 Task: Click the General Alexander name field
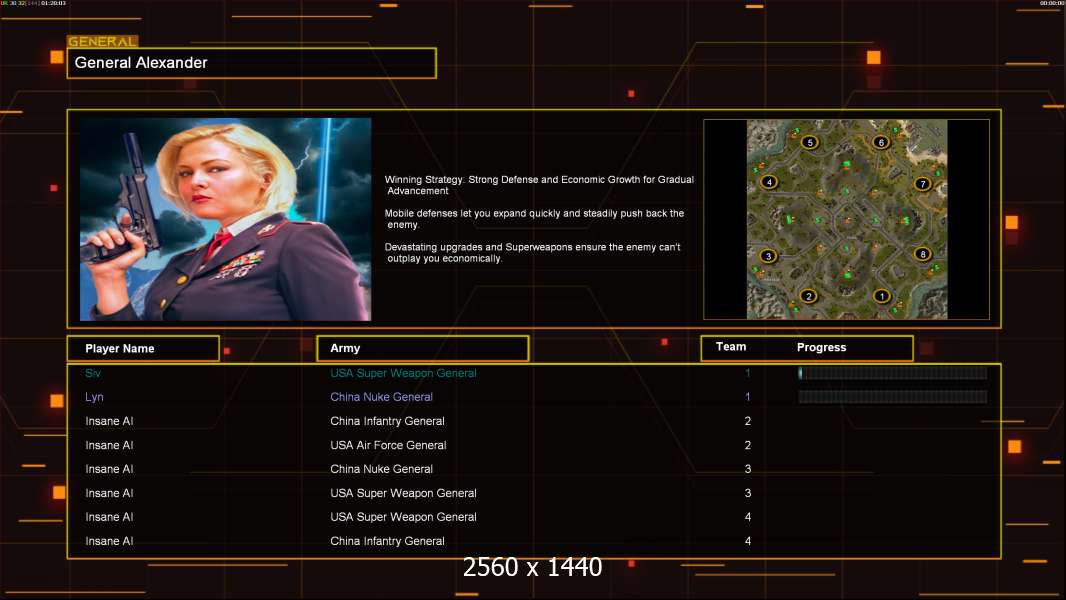[252, 63]
